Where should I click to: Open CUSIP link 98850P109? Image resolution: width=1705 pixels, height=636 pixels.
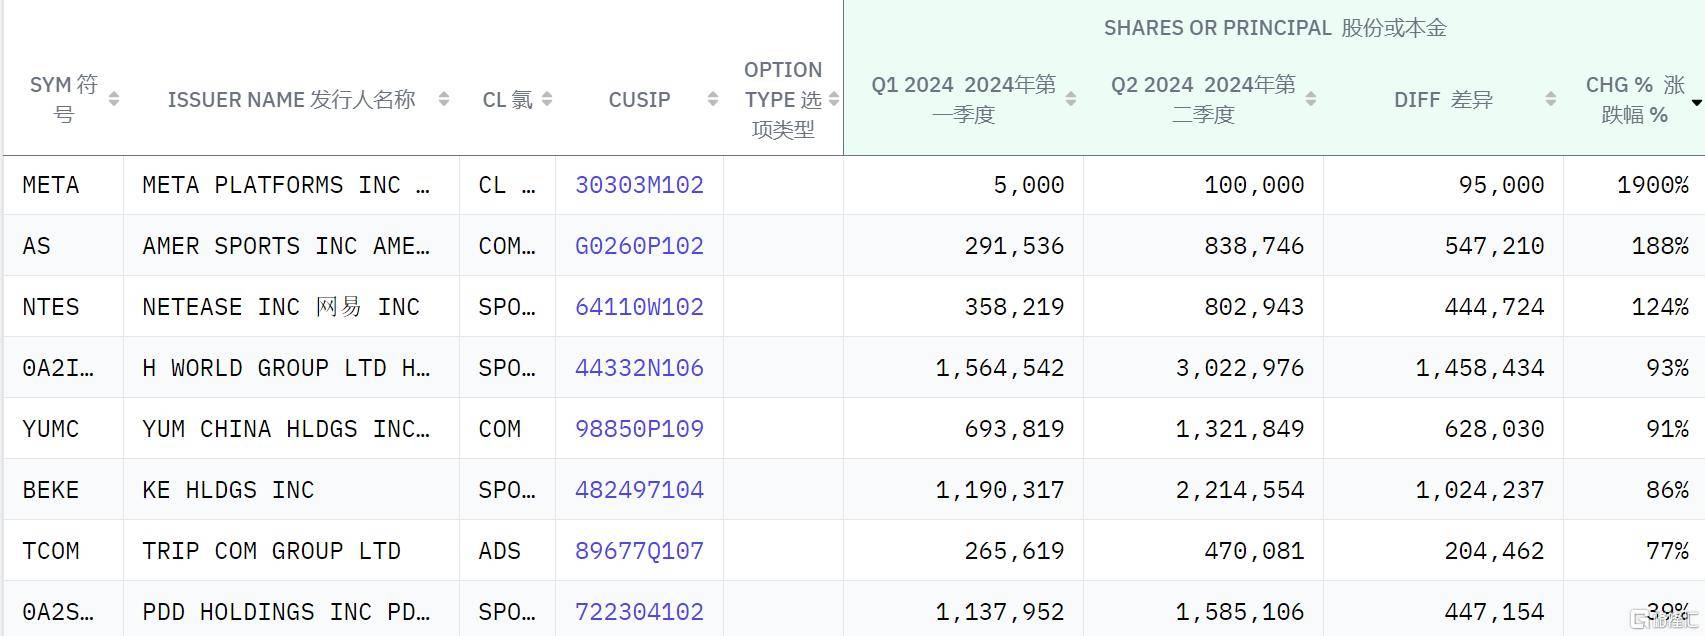point(639,429)
